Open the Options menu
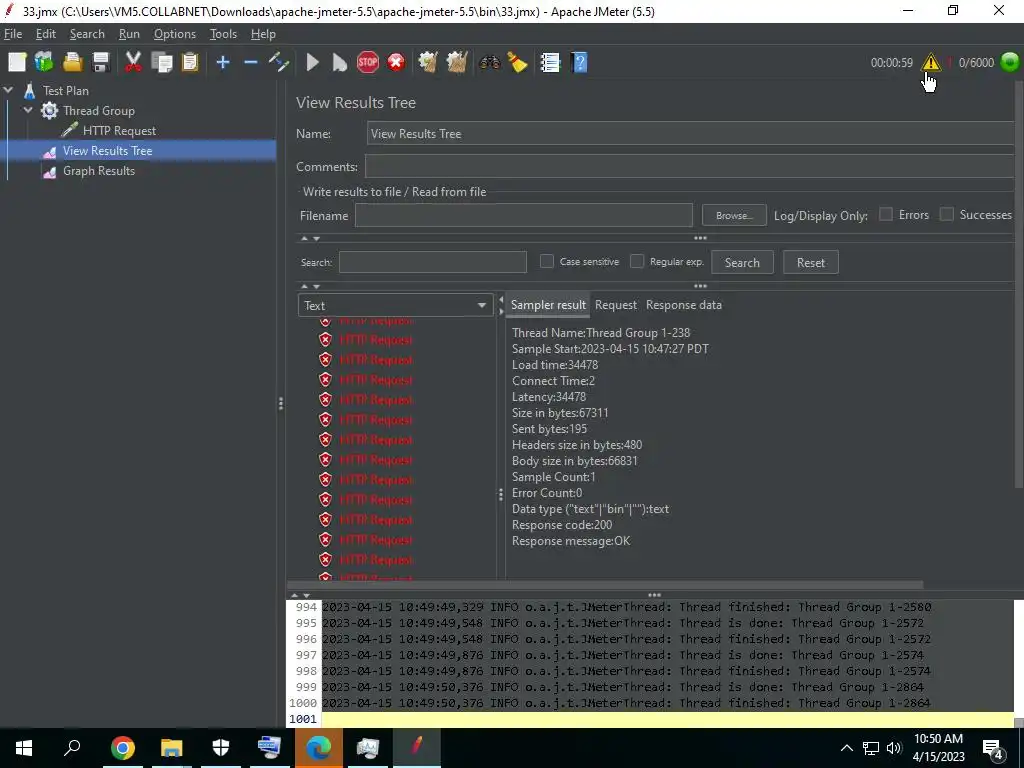 [174, 34]
